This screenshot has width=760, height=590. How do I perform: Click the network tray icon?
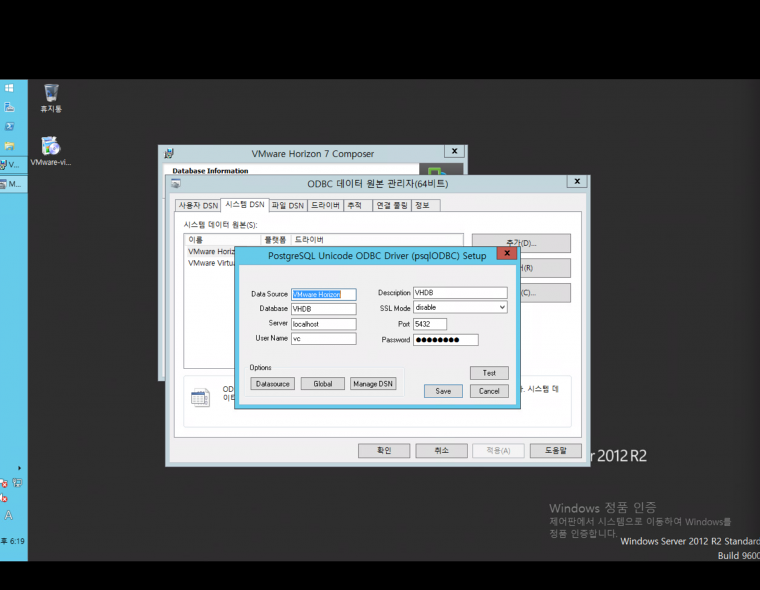coord(17,482)
